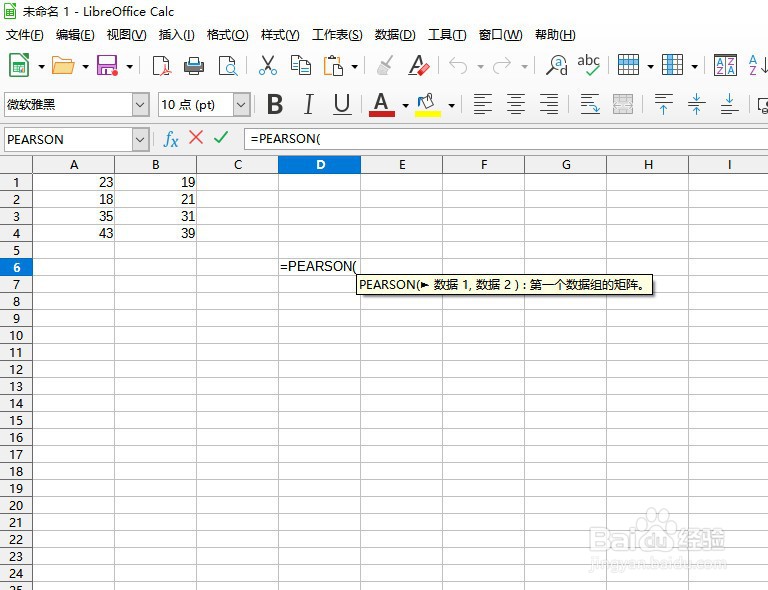Open a file with the folder icon

coord(63,65)
